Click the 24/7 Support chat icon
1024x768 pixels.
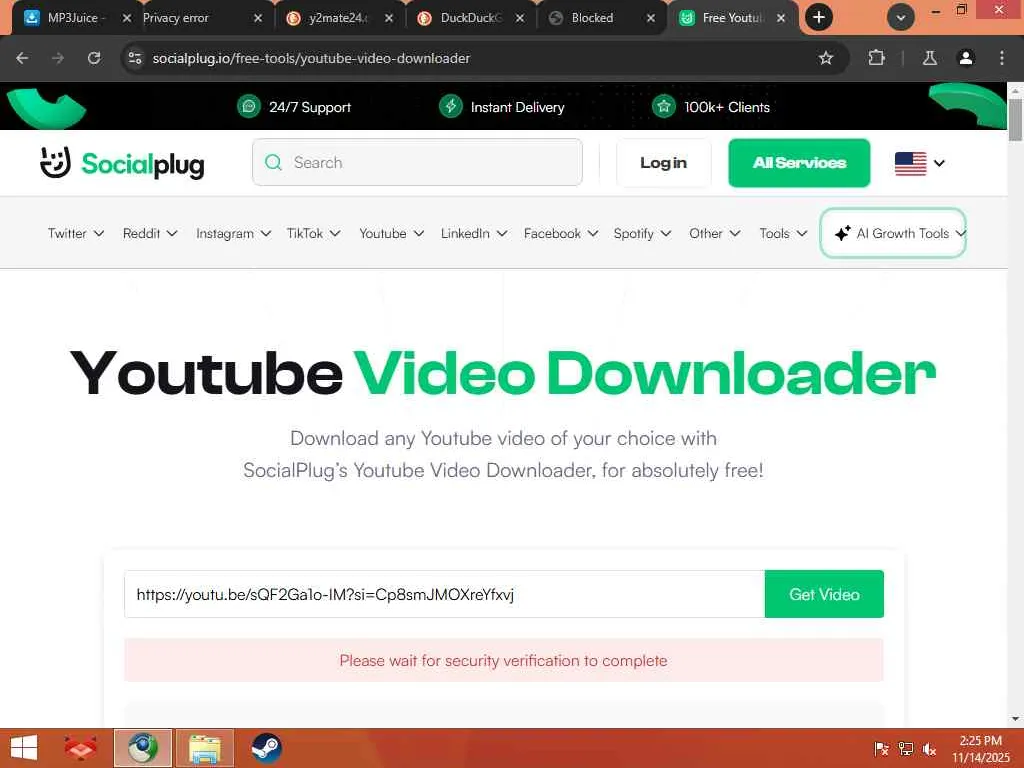coord(248,106)
